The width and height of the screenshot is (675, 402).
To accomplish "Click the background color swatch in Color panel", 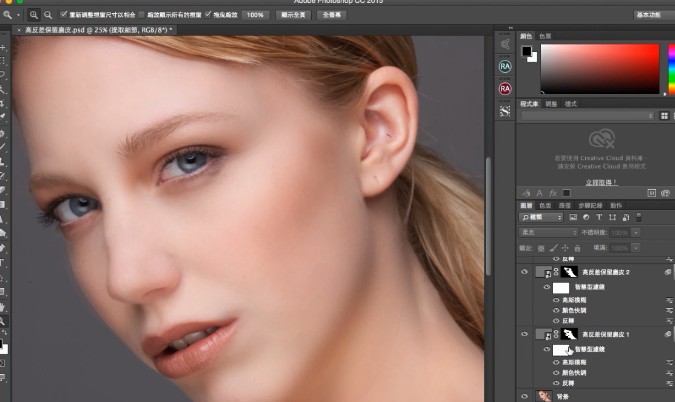I will [x=534, y=58].
